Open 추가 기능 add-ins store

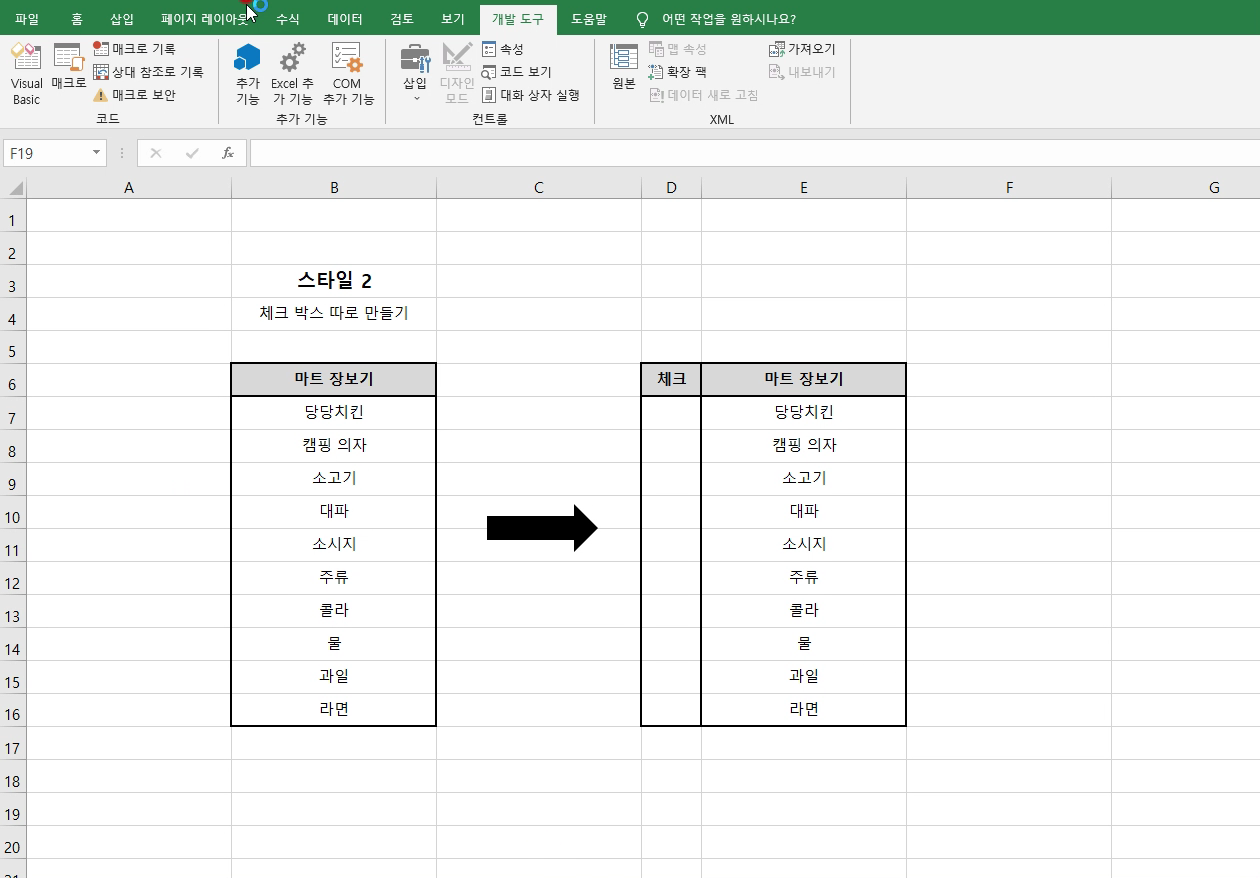pyautogui.click(x=247, y=74)
